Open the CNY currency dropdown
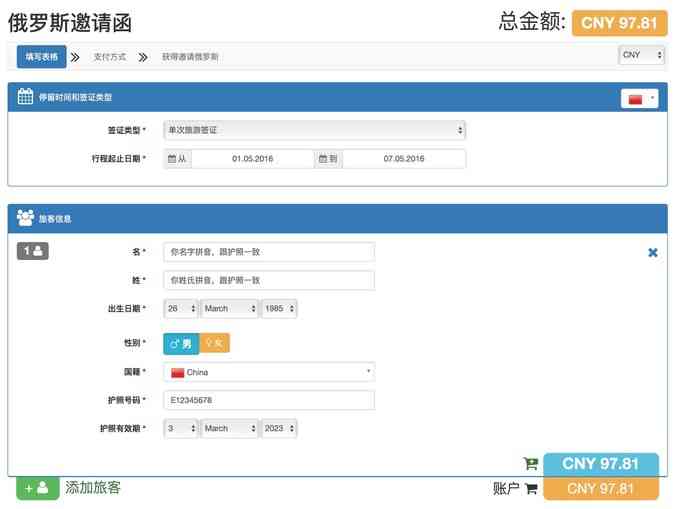Image resolution: width=680 pixels, height=509 pixels. click(641, 55)
